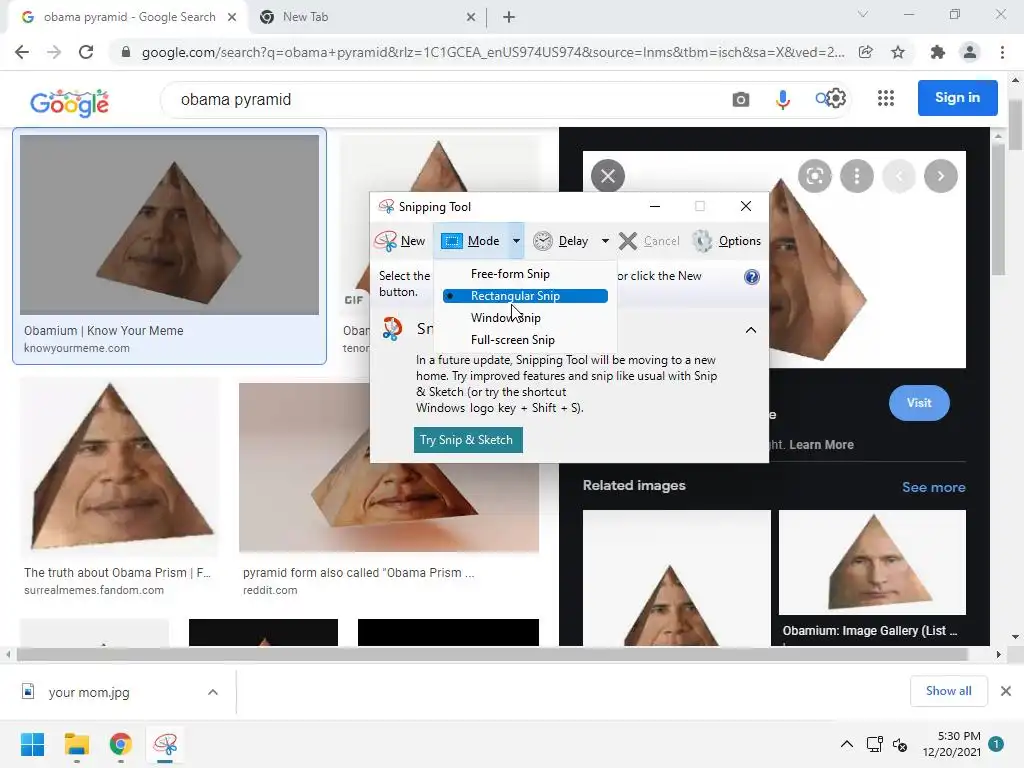Reload the page in Chrome
The height and width of the screenshot is (768, 1024).
(86, 52)
